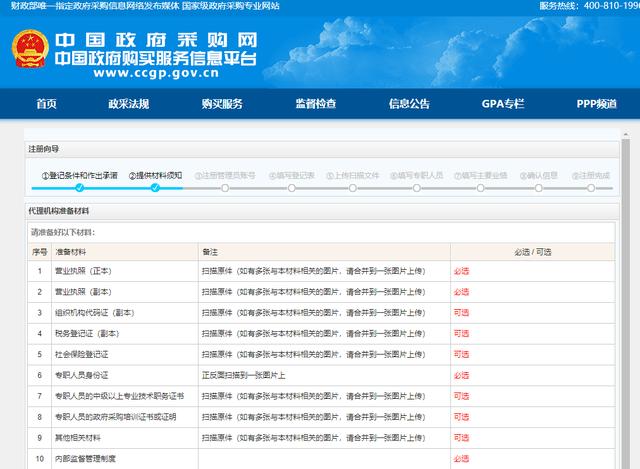Screen dimensions: 640x469
Task: Open the 首页 navigation tab
Action: click(46, 104)
